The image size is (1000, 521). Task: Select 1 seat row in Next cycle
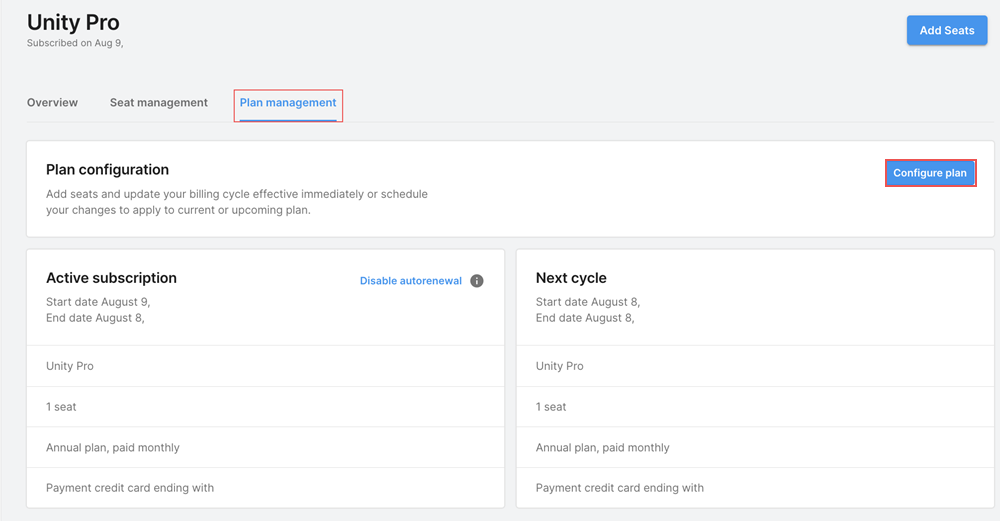tap(755, 407)
